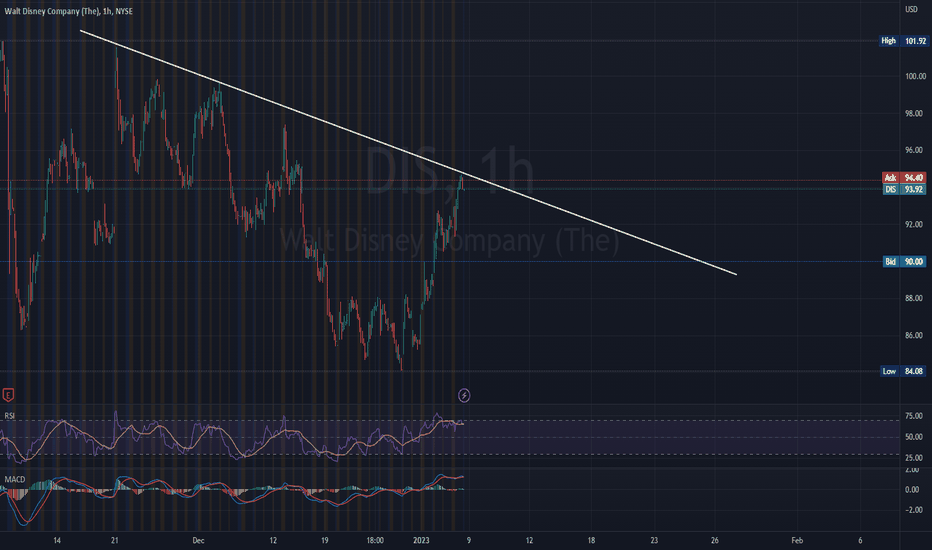This screenshot has height=550, width=932.
Task: Click the 6 date label on time axis
Action: tap(860, 540)
